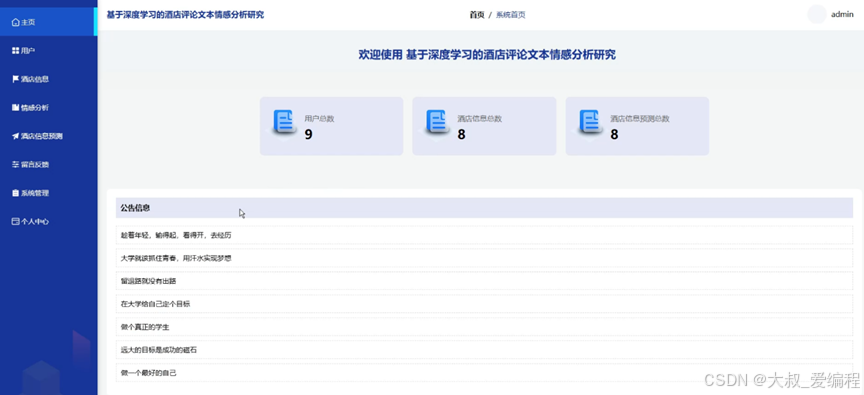Click the grid icon beside 用户
864x395 pixels.
tap(15, 51)
